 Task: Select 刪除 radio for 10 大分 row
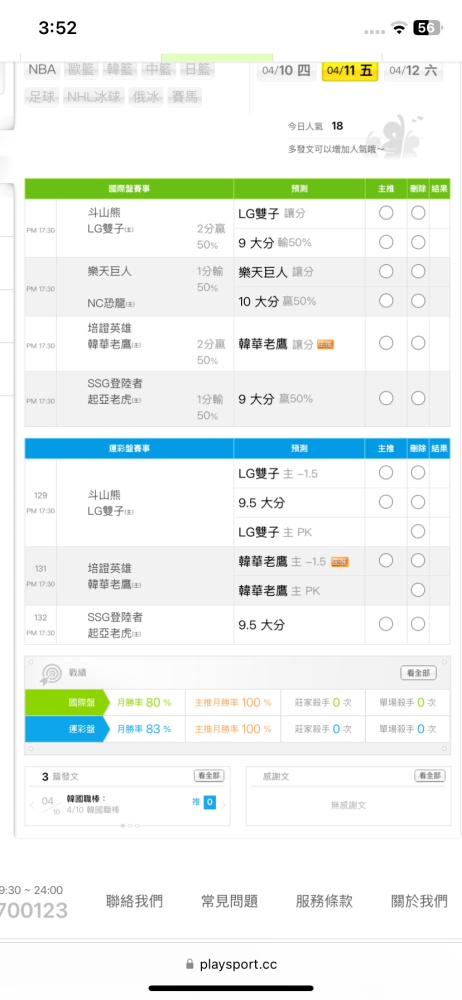point(418,301)
